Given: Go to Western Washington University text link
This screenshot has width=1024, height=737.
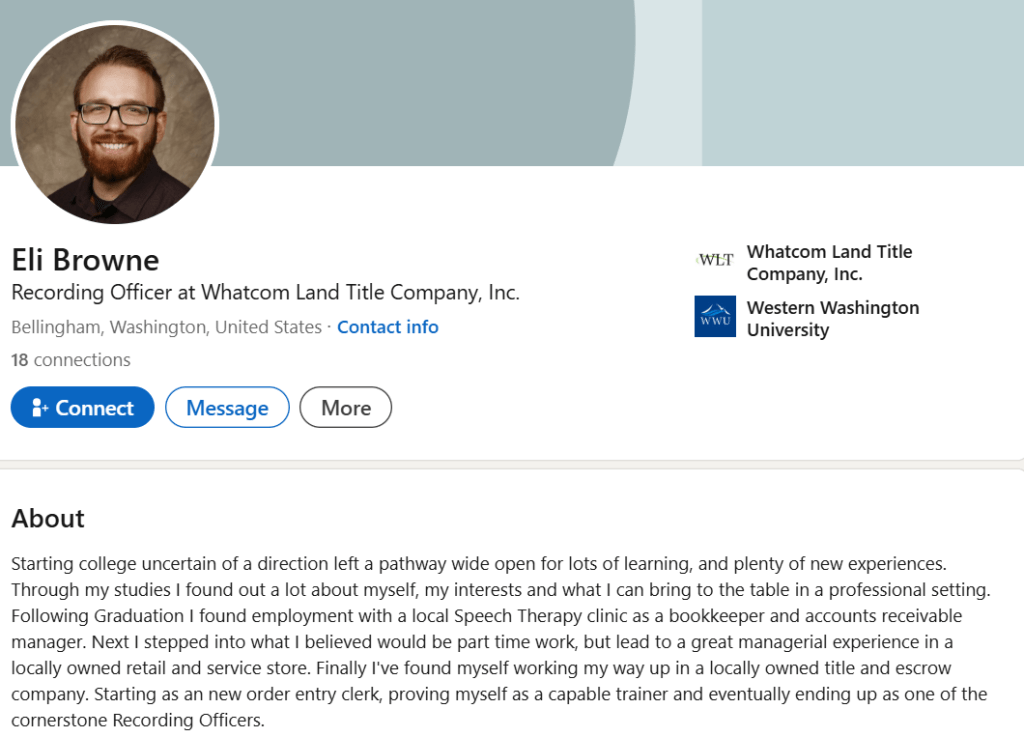Looking at the screenshot, I should pyautogui.click(x=832, y=319).
